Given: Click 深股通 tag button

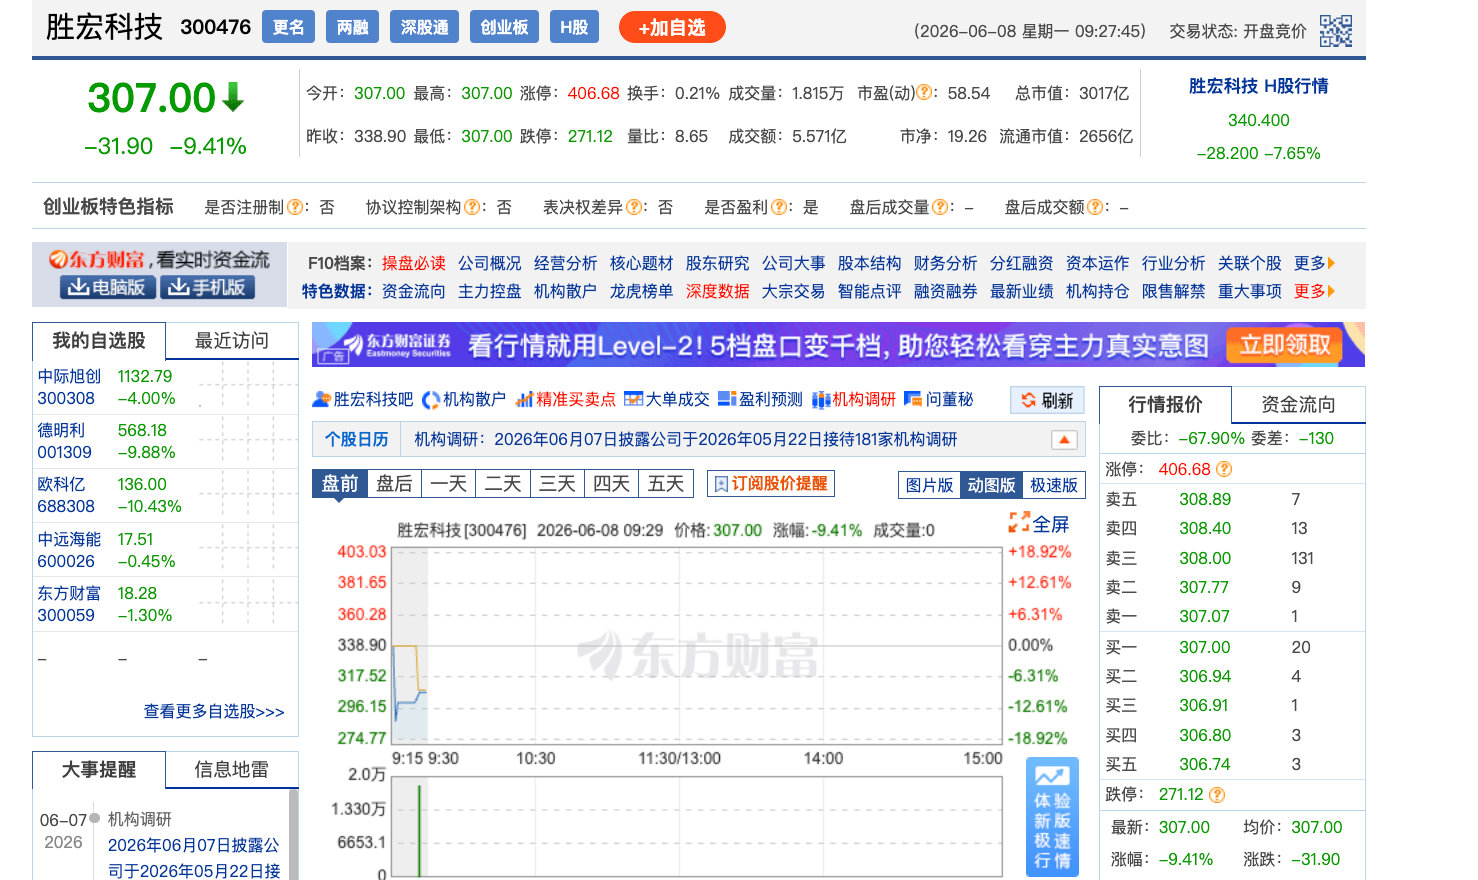Looking at the screenshot, I should (x=425, y=27).
